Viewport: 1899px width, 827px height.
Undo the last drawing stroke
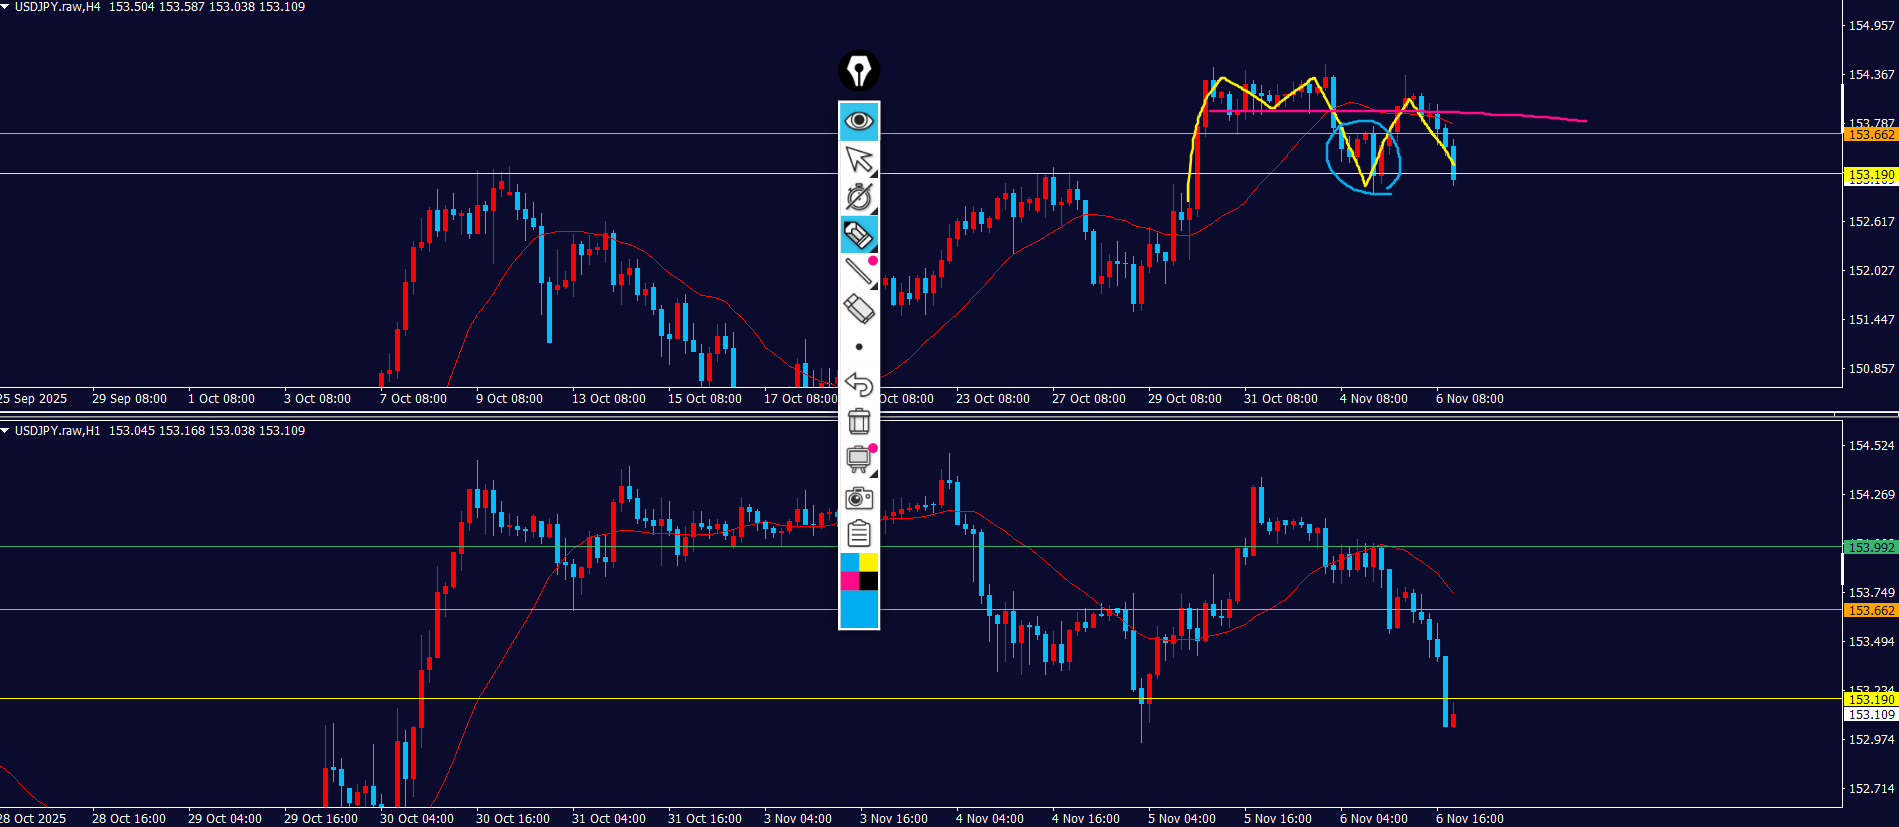[859, 384]
